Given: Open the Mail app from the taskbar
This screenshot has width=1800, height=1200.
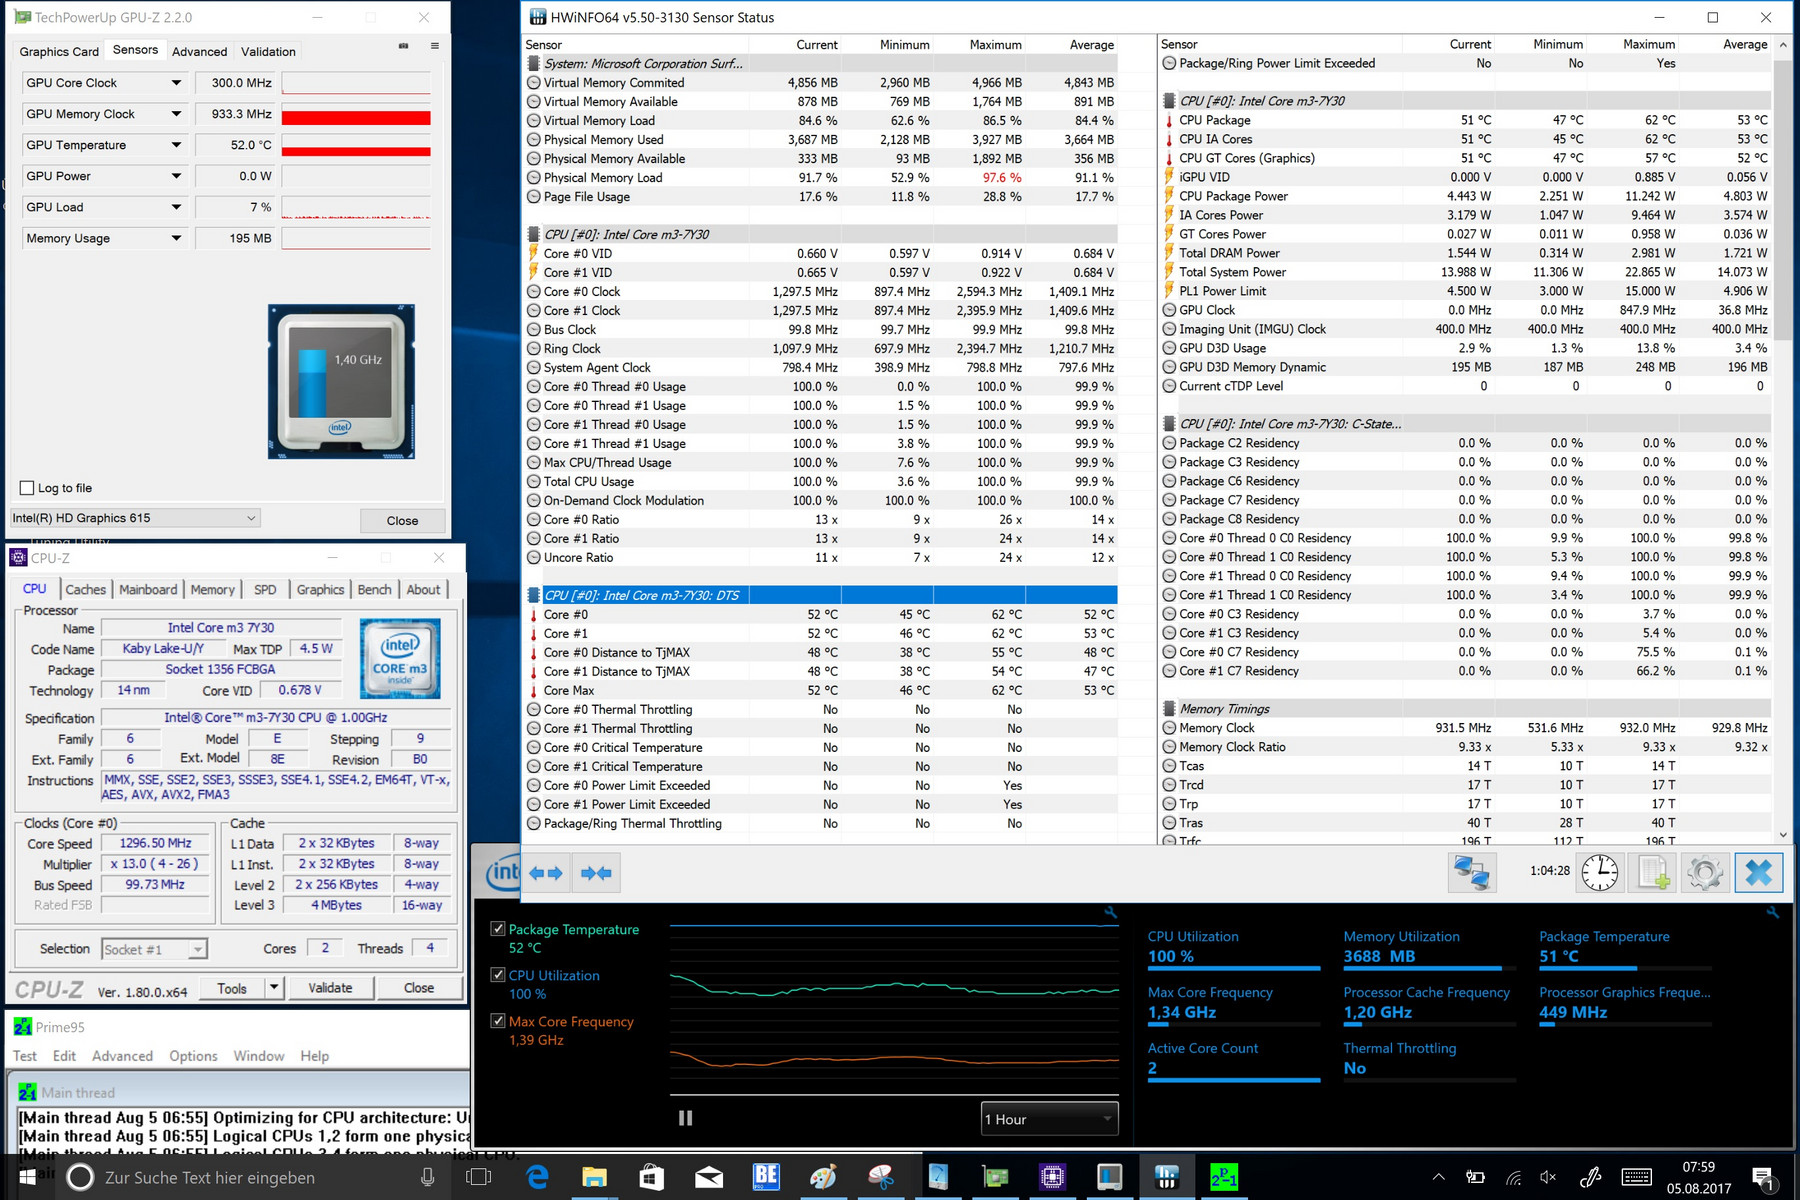Looking at the screenshot, I should coord(709,1177).
